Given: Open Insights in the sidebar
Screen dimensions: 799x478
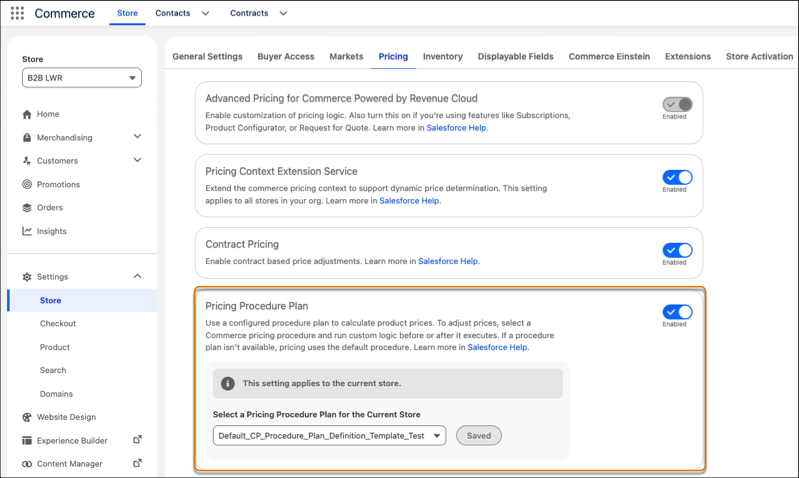Looking at the screenshot, I should (x=51, y=231).
